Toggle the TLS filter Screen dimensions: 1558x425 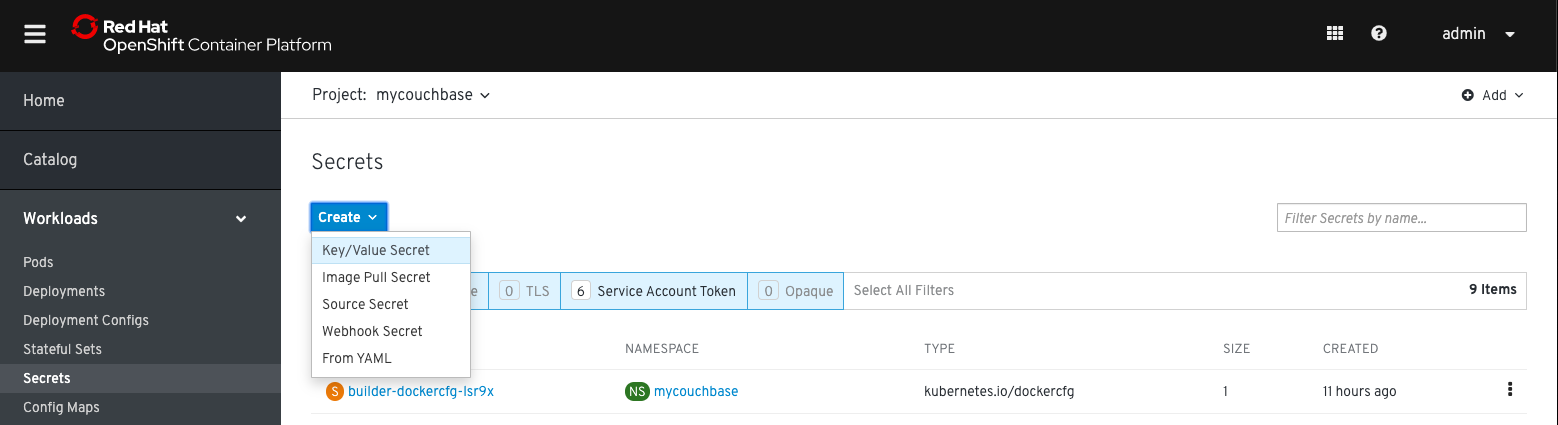pyautogui.click(x=524, y=291)
